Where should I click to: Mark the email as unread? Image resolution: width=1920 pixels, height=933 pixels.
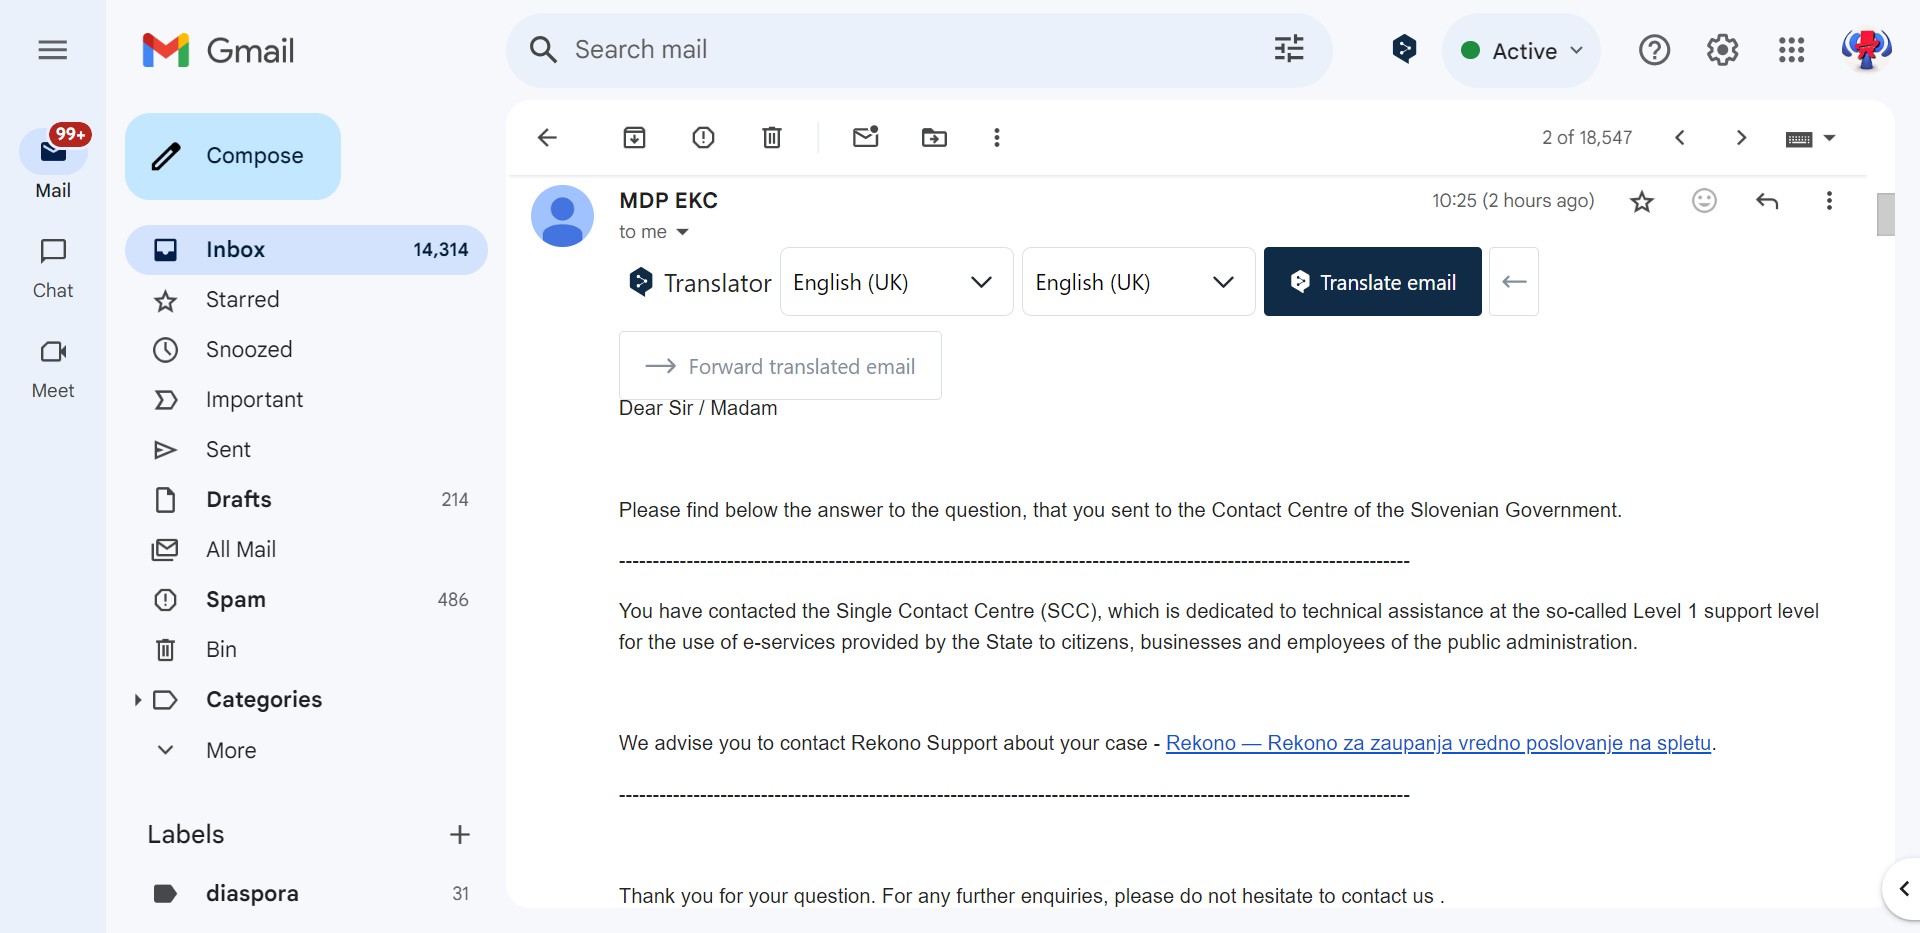866,137
